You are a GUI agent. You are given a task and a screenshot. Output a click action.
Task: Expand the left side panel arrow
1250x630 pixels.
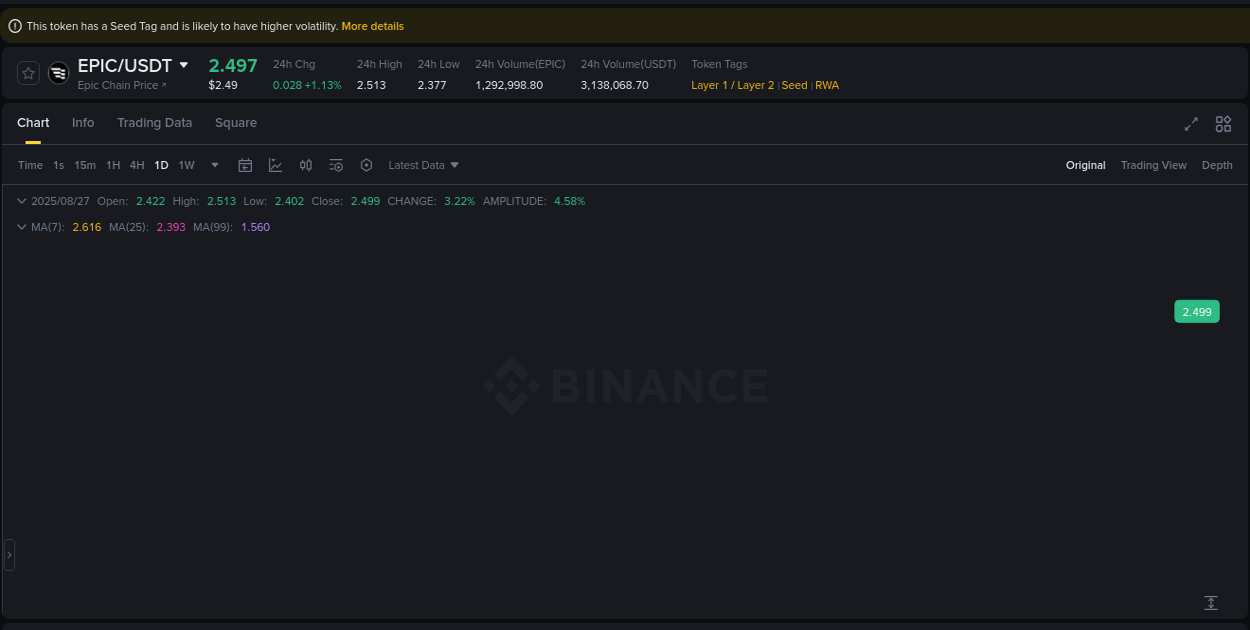pos(8,554)
